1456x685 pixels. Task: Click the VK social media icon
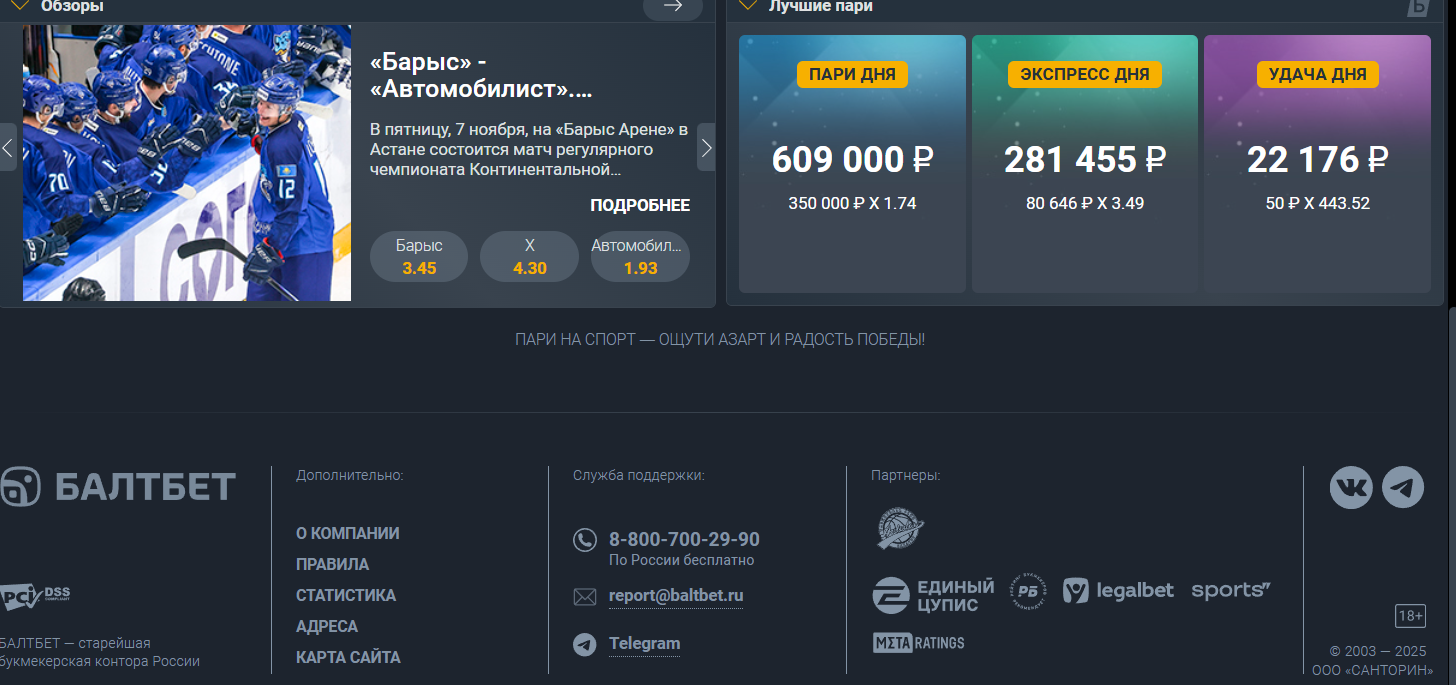click(x=1351, y=487)
